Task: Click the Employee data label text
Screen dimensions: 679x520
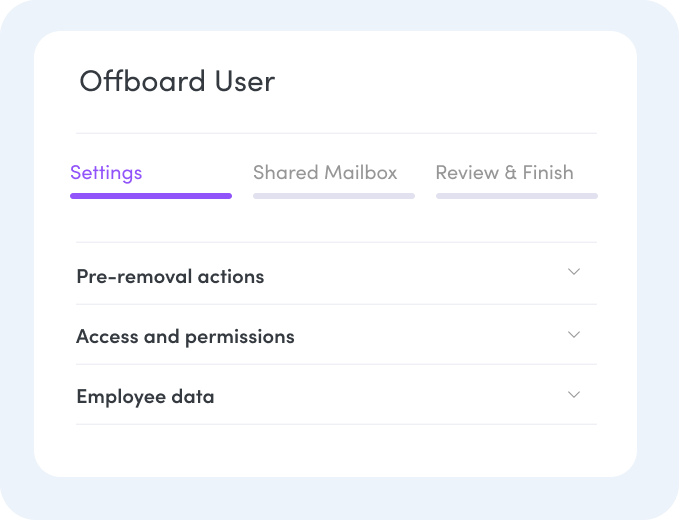Action: (145, 396)
